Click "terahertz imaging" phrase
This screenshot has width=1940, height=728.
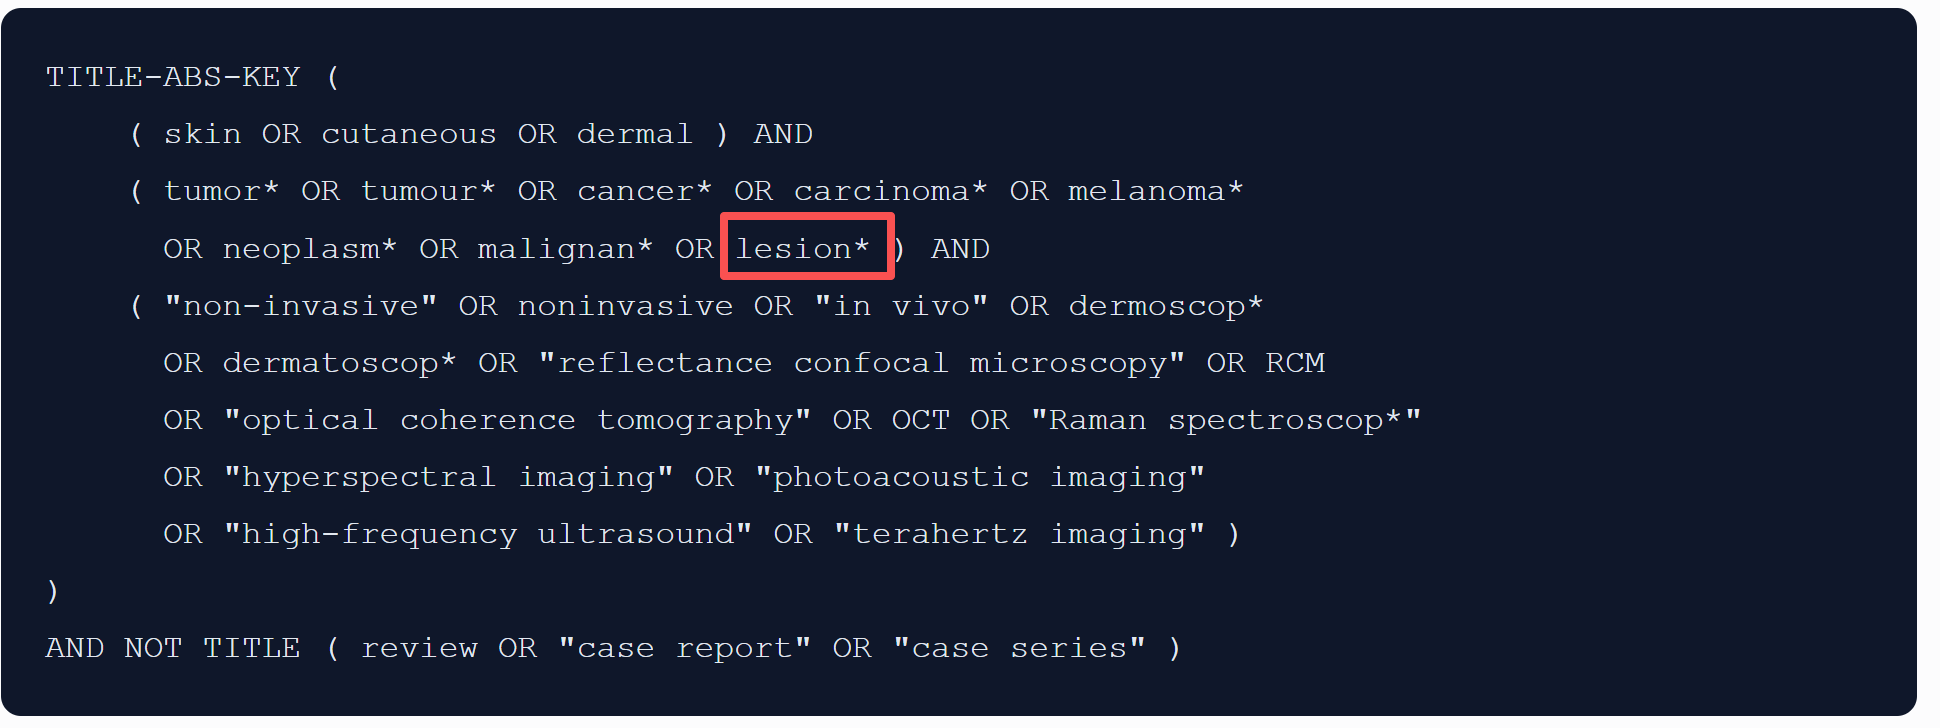coord(1019,534)
